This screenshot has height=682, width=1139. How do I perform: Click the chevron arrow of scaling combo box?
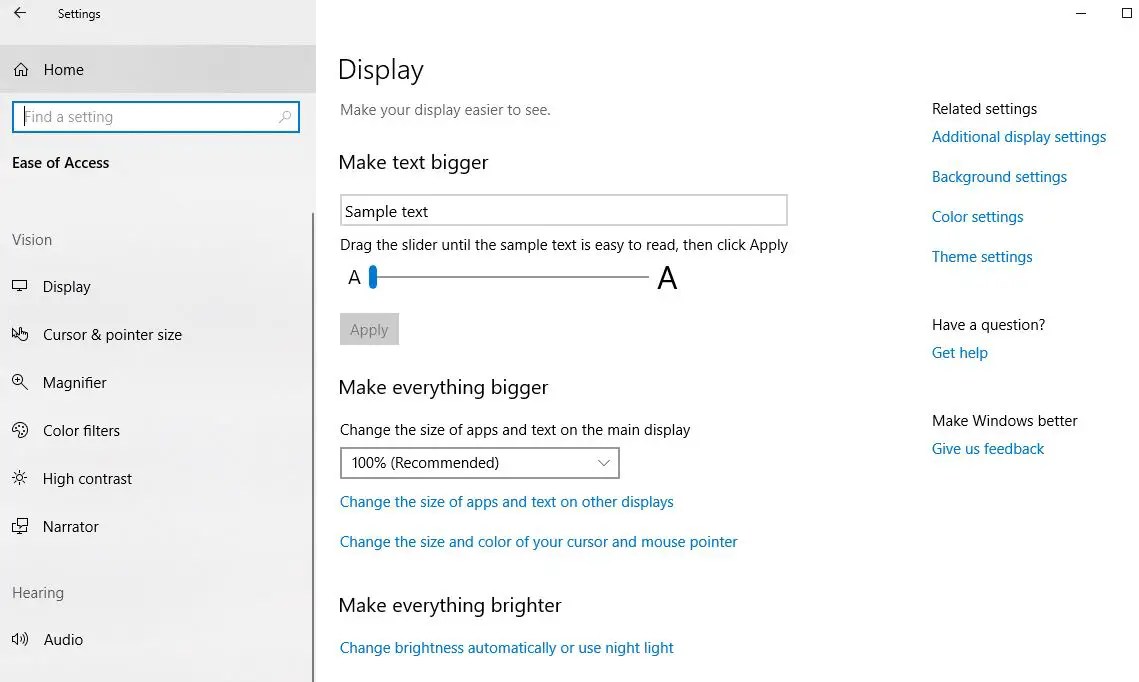(x=604, y=463)
